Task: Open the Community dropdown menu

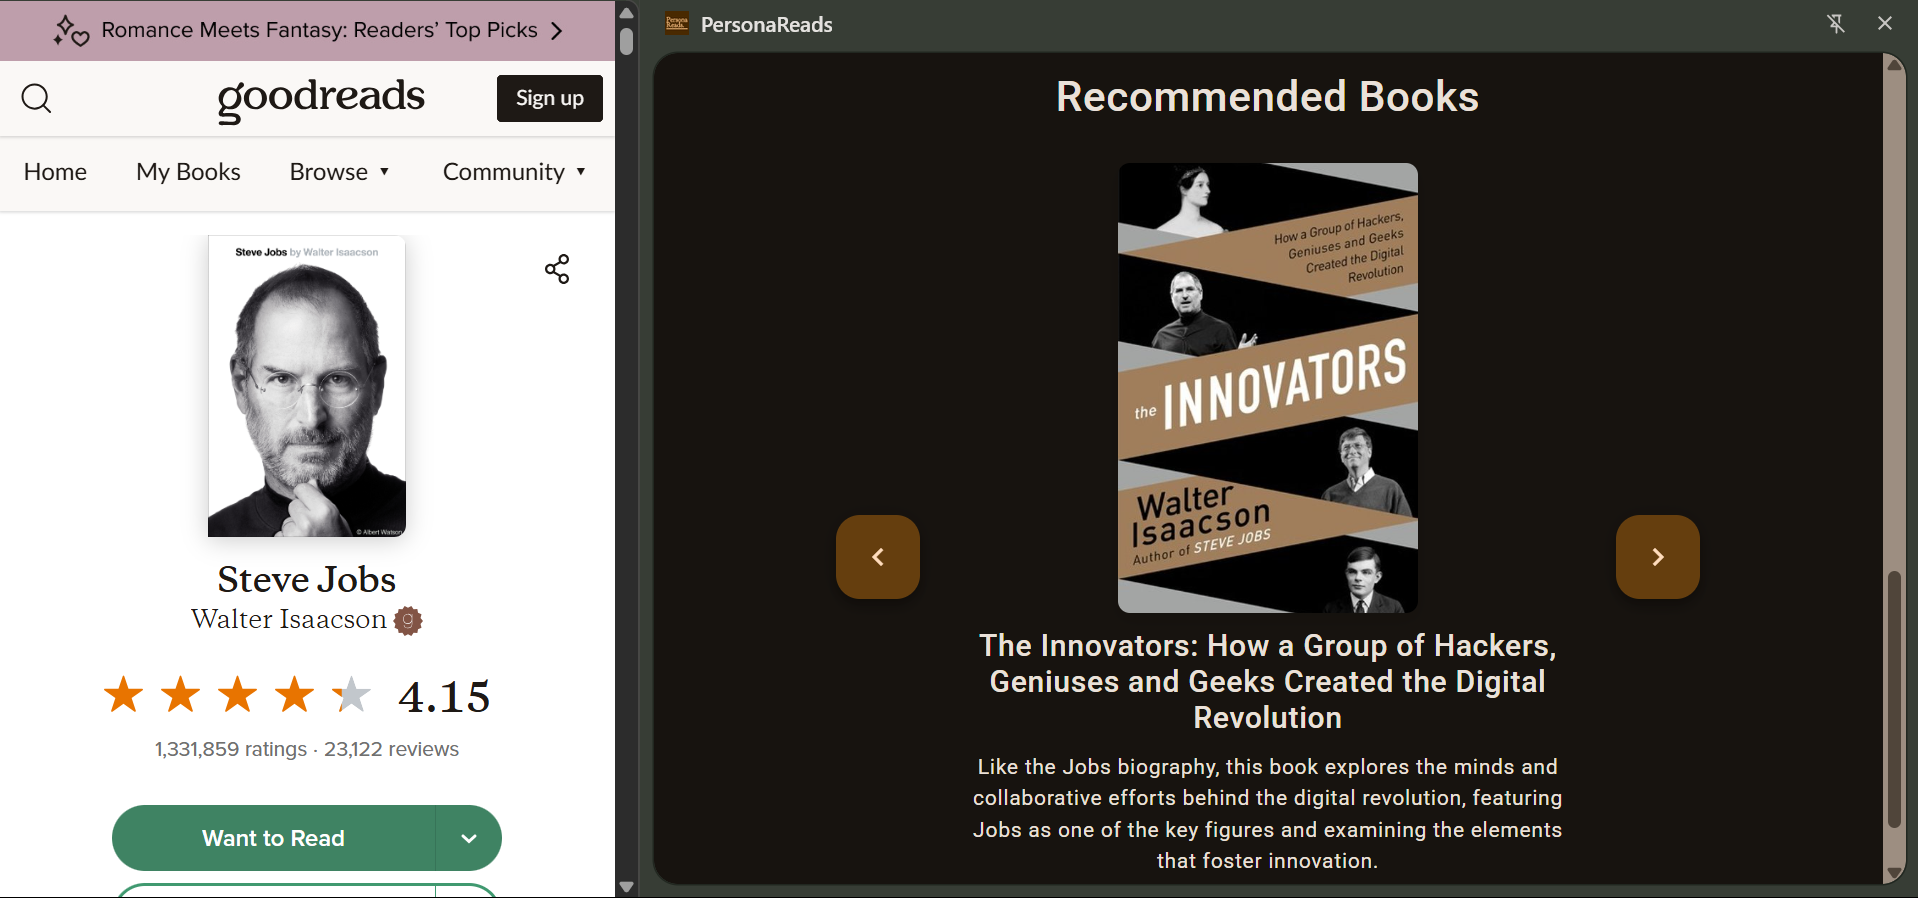Action: coord(514,172)
